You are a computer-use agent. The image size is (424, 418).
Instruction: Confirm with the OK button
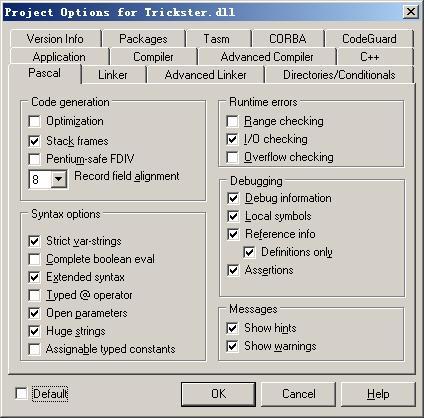pyautogui.click(x=218, y=394)
